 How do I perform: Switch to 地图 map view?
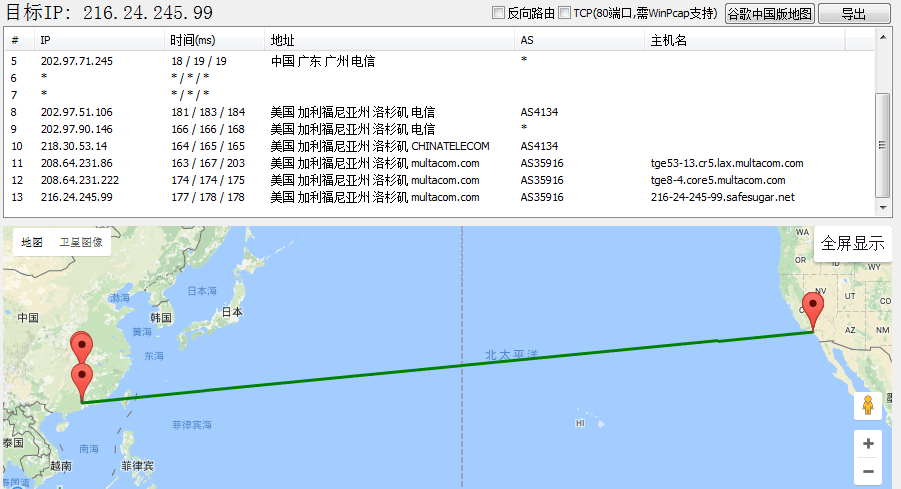pyautogui.click(x=29, y=242)
